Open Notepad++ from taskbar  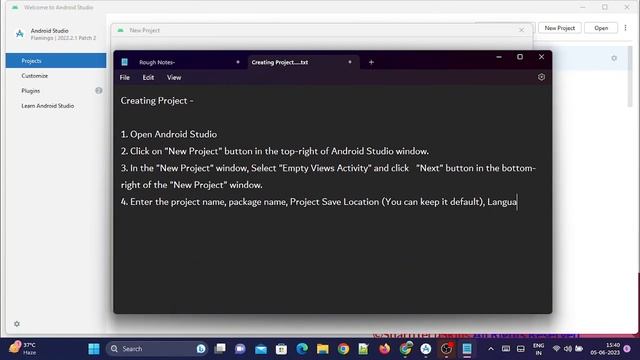pyautogui.click(x=363, y=349)
